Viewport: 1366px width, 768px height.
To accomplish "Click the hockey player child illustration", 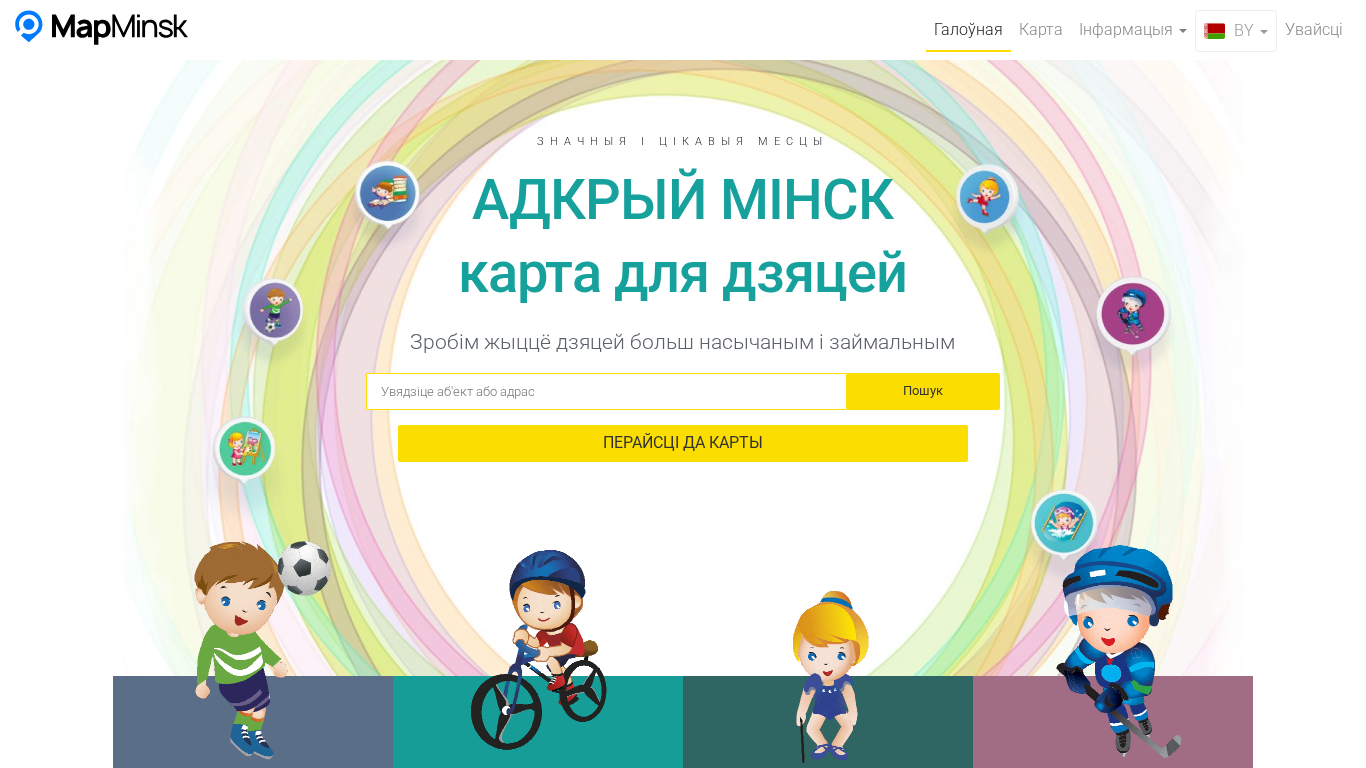I will tap(1118, 650).
